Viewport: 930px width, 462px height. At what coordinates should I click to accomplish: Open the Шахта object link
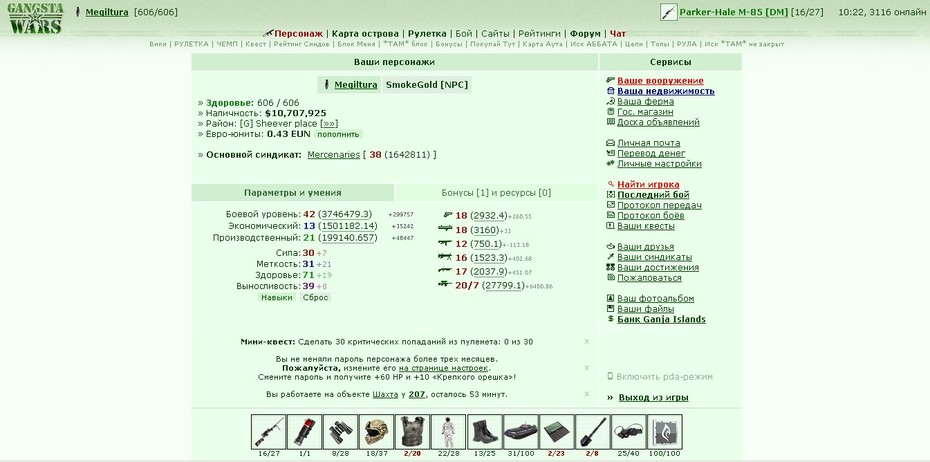pyautogui.click(x=385, y=394)
